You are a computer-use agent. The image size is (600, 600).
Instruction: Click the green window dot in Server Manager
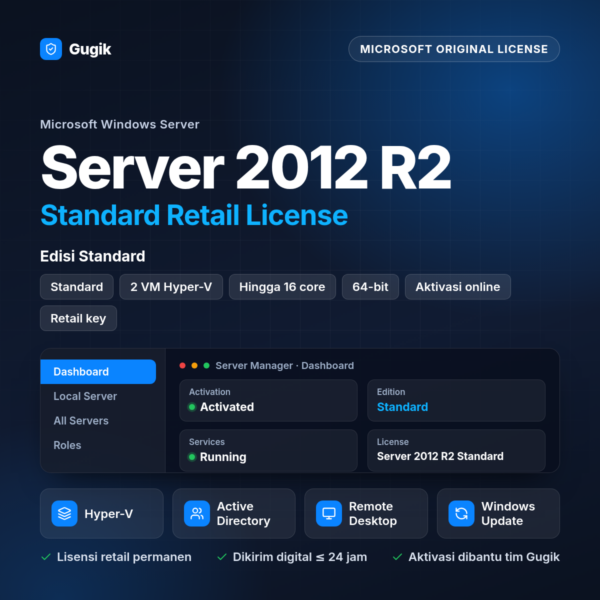click(206, 365)
